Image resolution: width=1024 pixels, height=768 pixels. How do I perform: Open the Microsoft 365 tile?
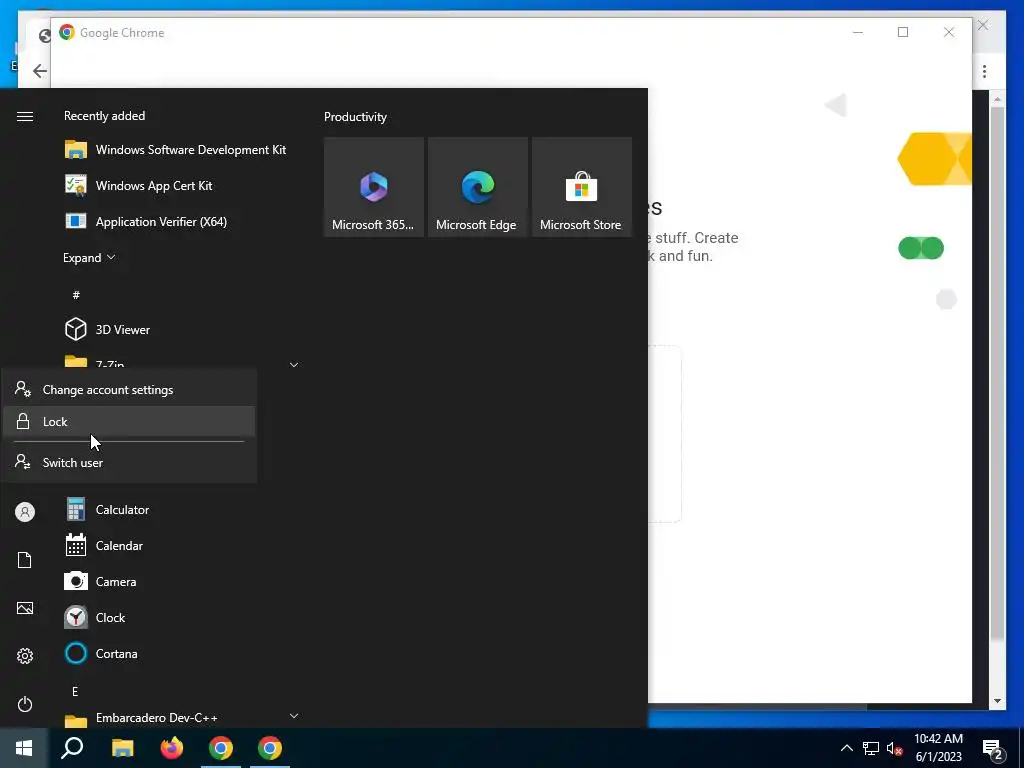pyautogui.click(x=374, y=187)
